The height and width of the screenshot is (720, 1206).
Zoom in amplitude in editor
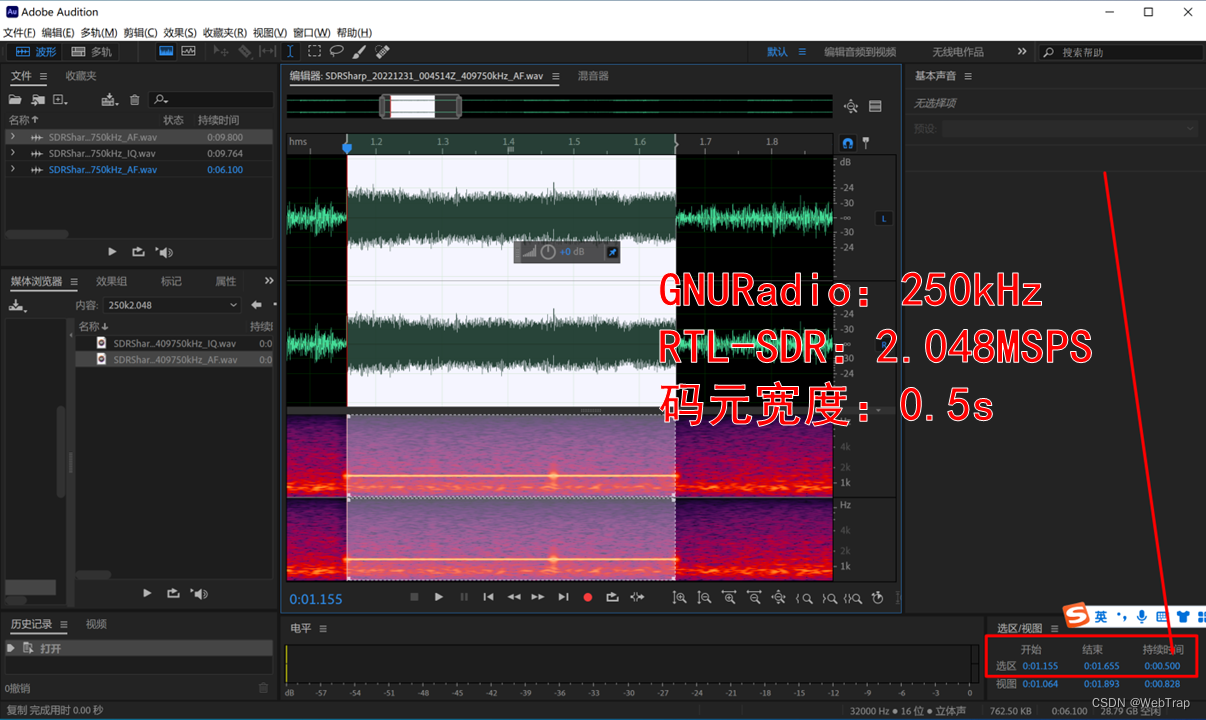point(680,597)
